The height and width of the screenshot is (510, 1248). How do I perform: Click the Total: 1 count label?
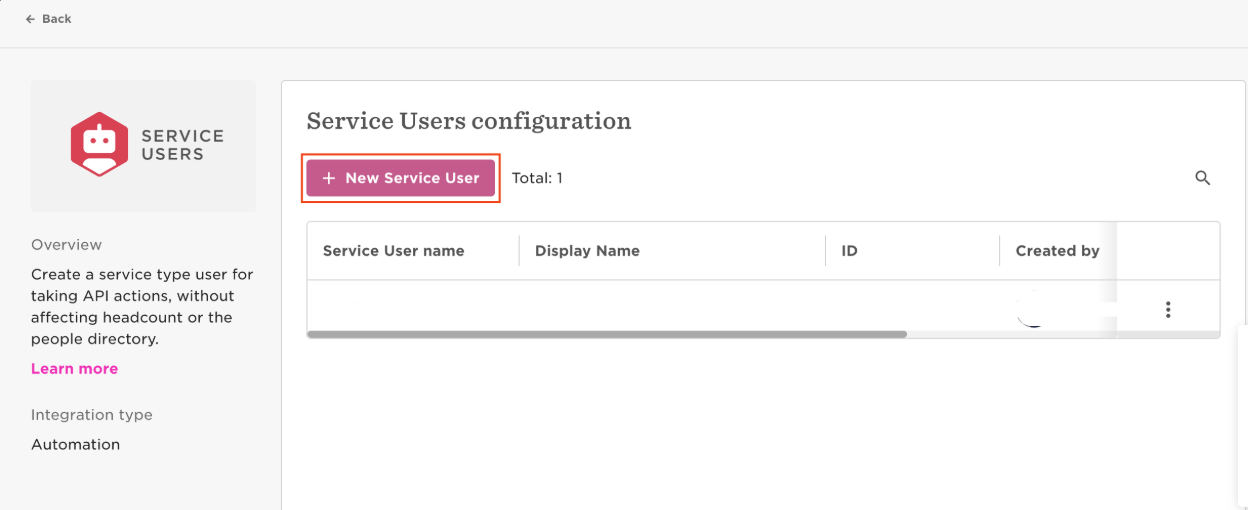point(537,178)
